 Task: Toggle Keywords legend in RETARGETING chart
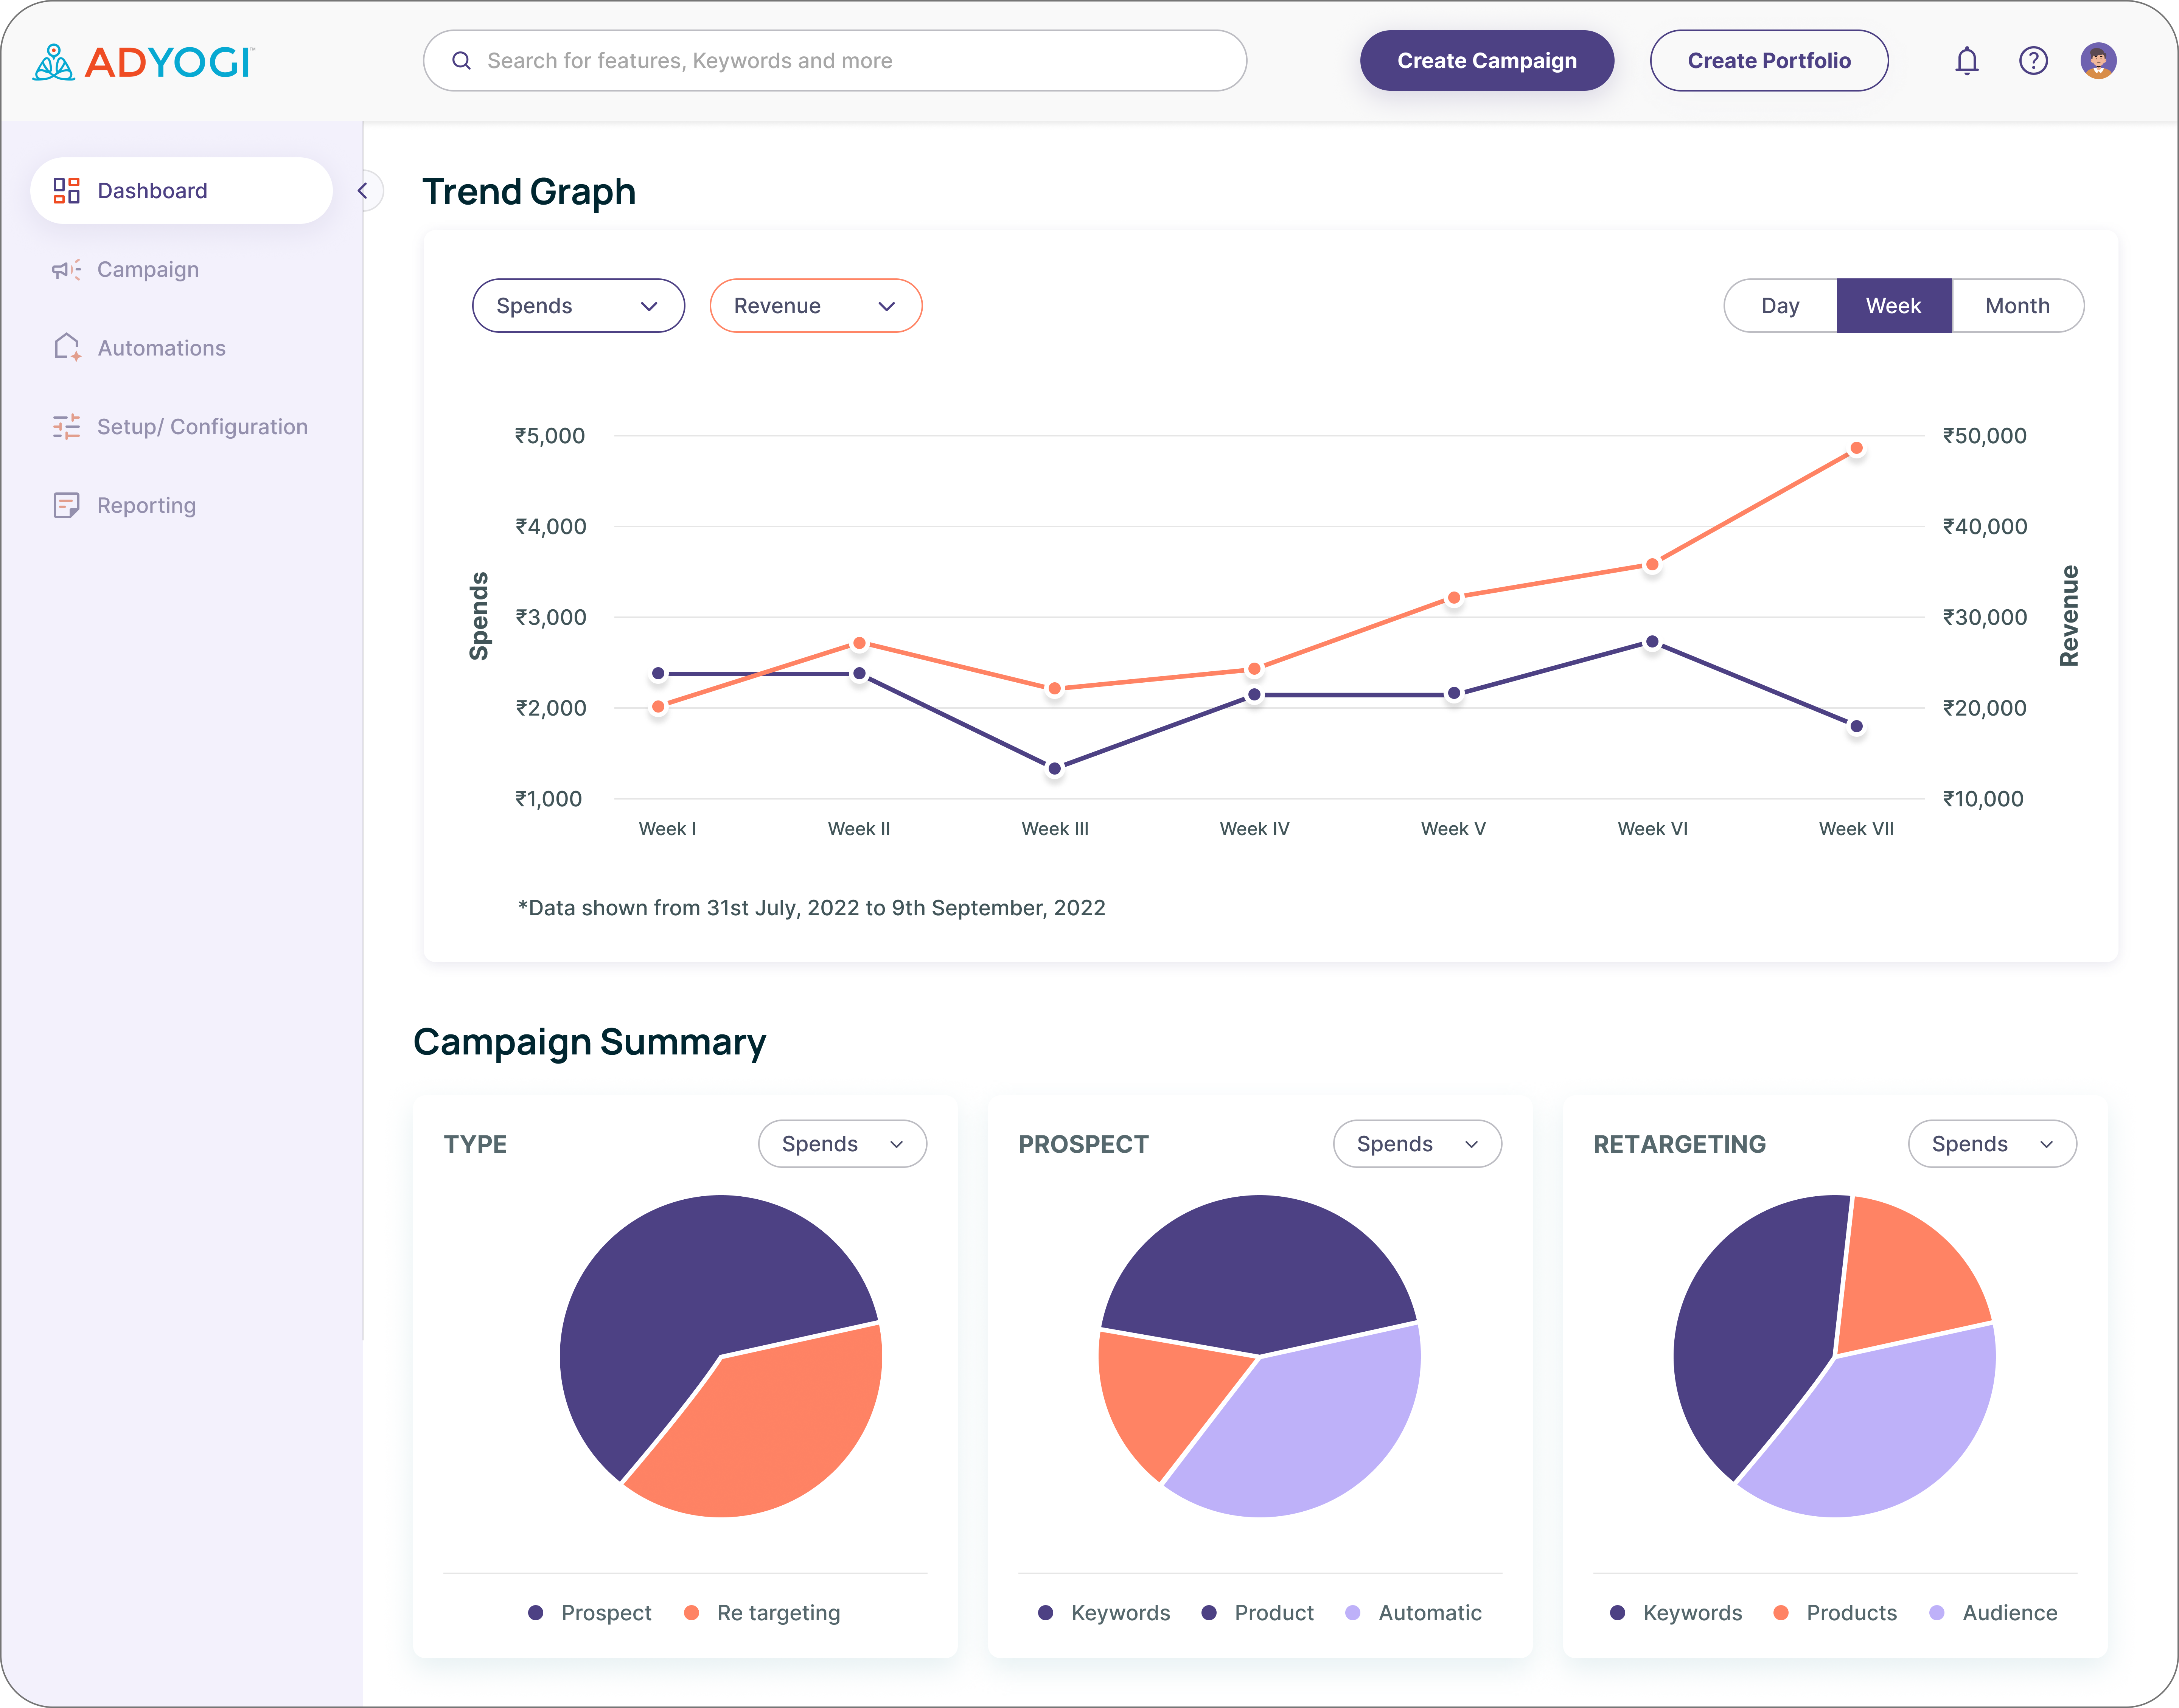click(1676, 1613)
